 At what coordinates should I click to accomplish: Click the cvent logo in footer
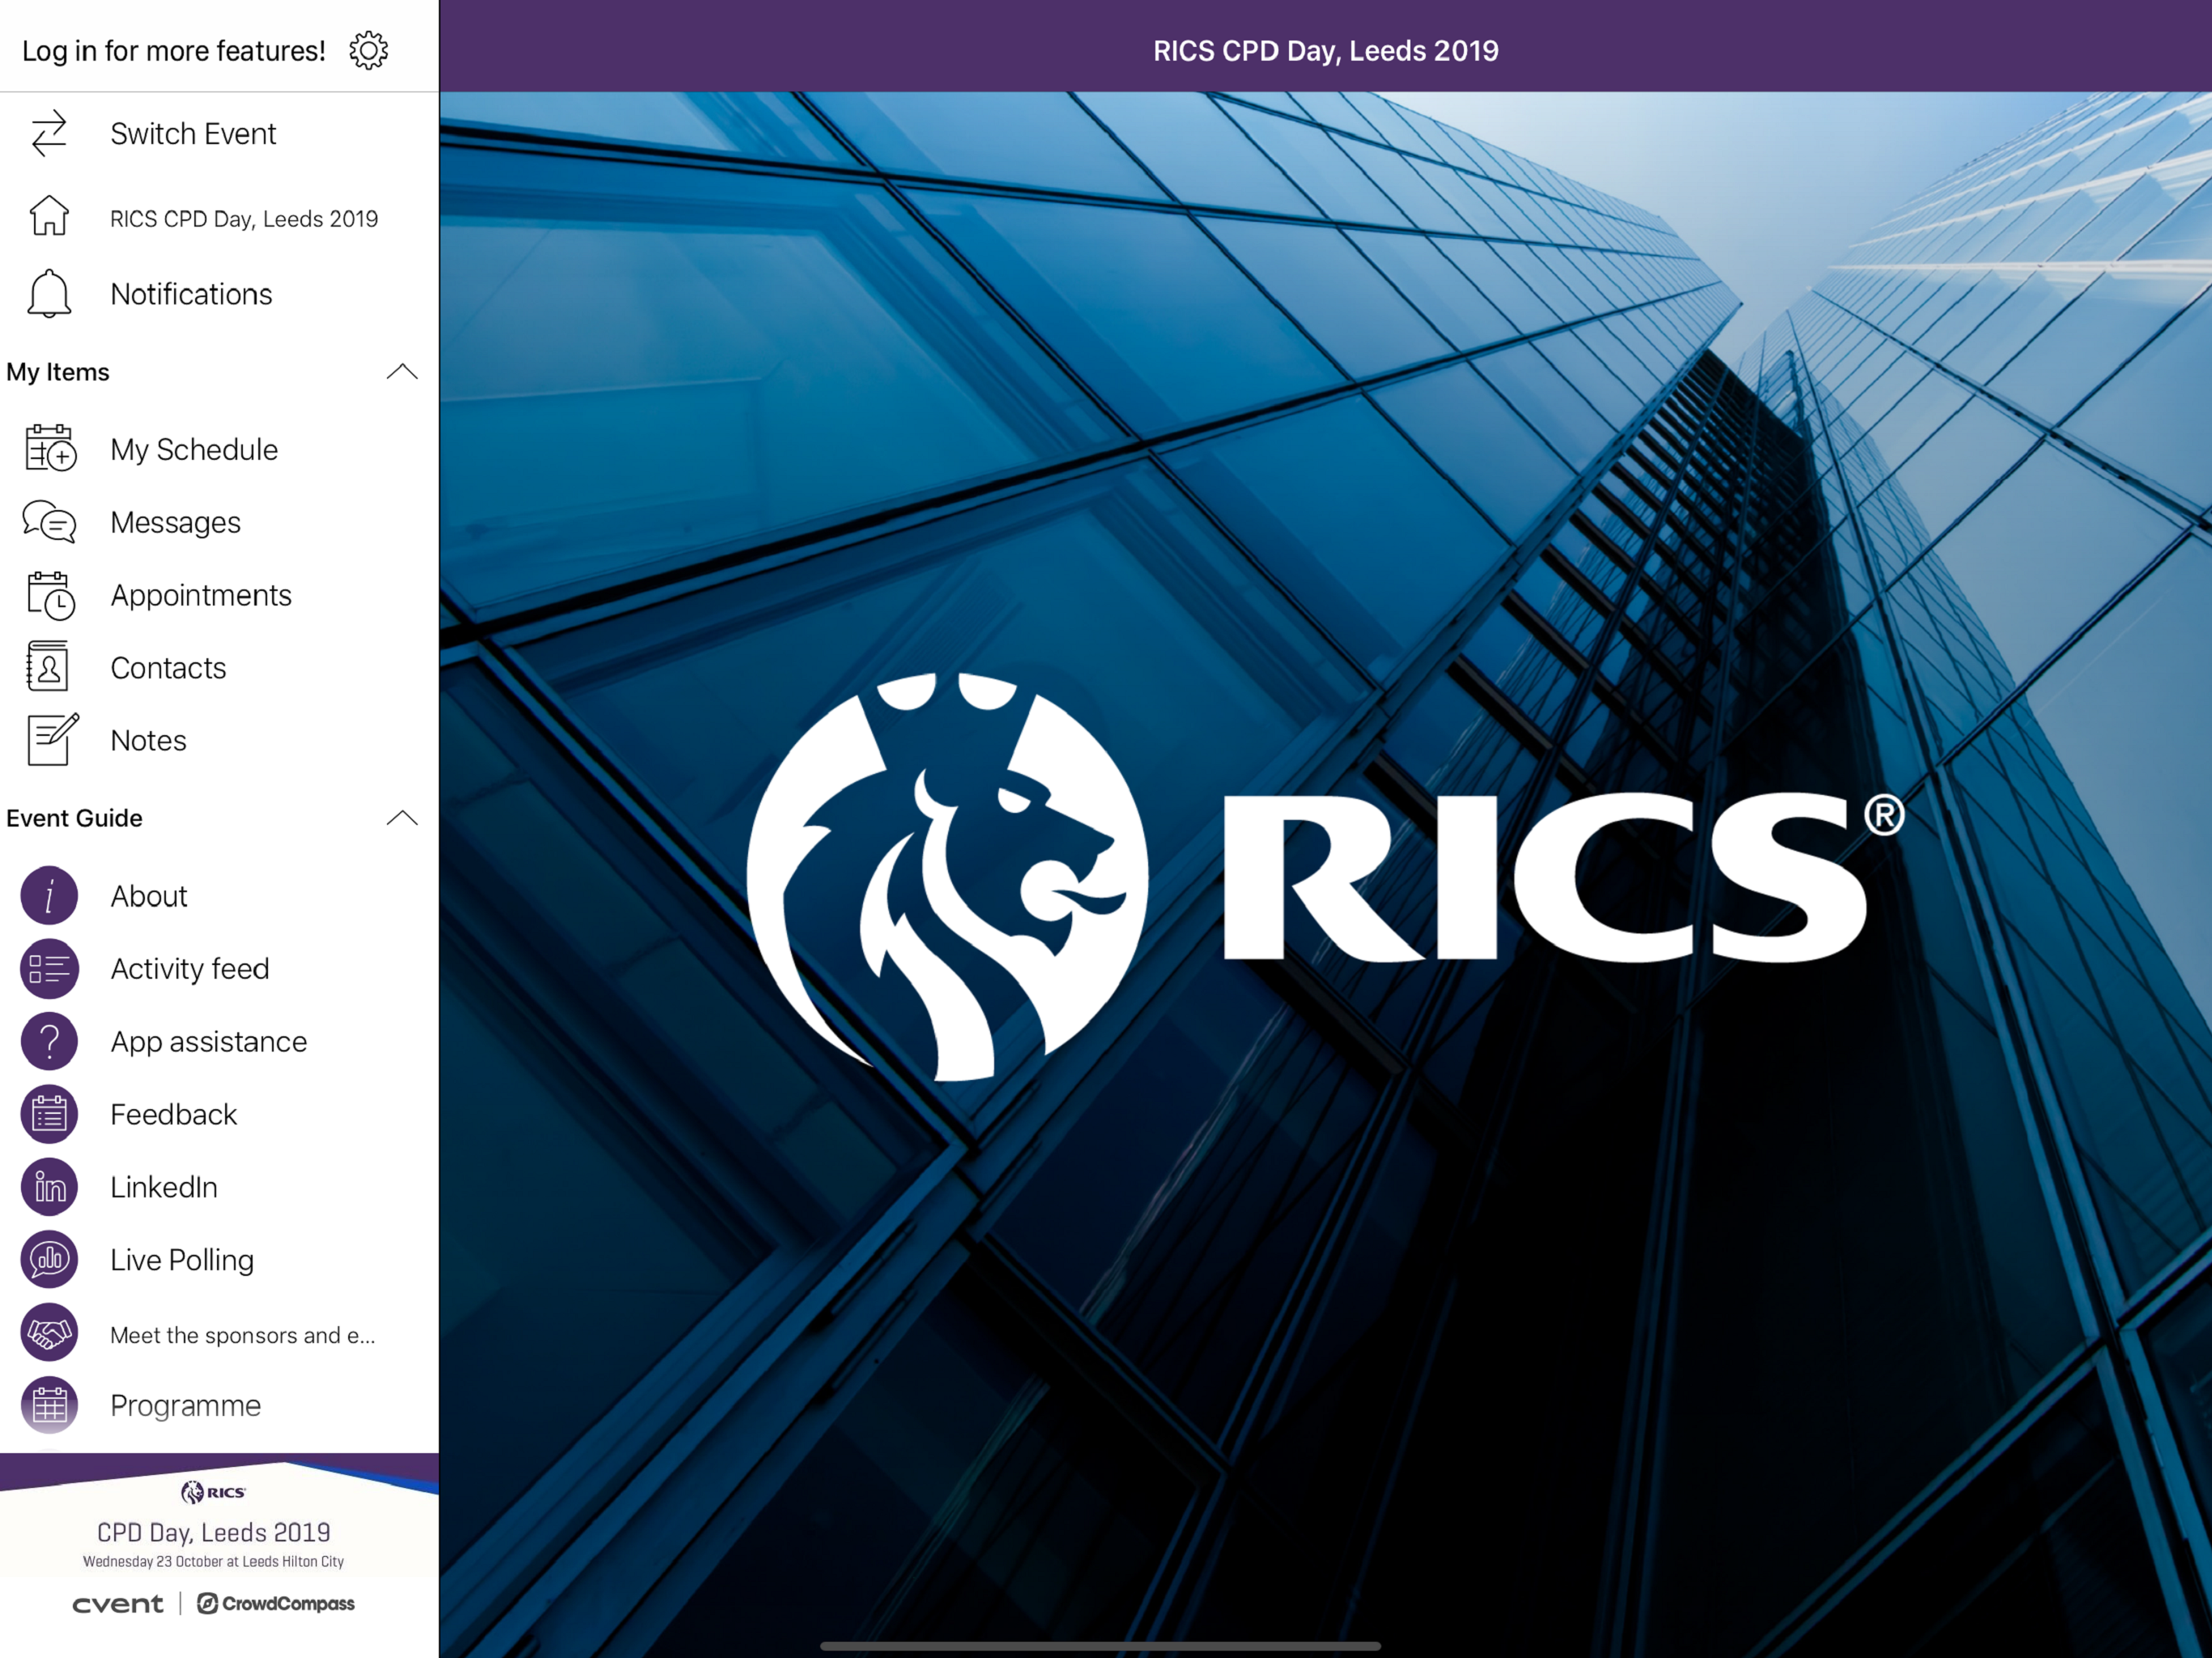118,1604
